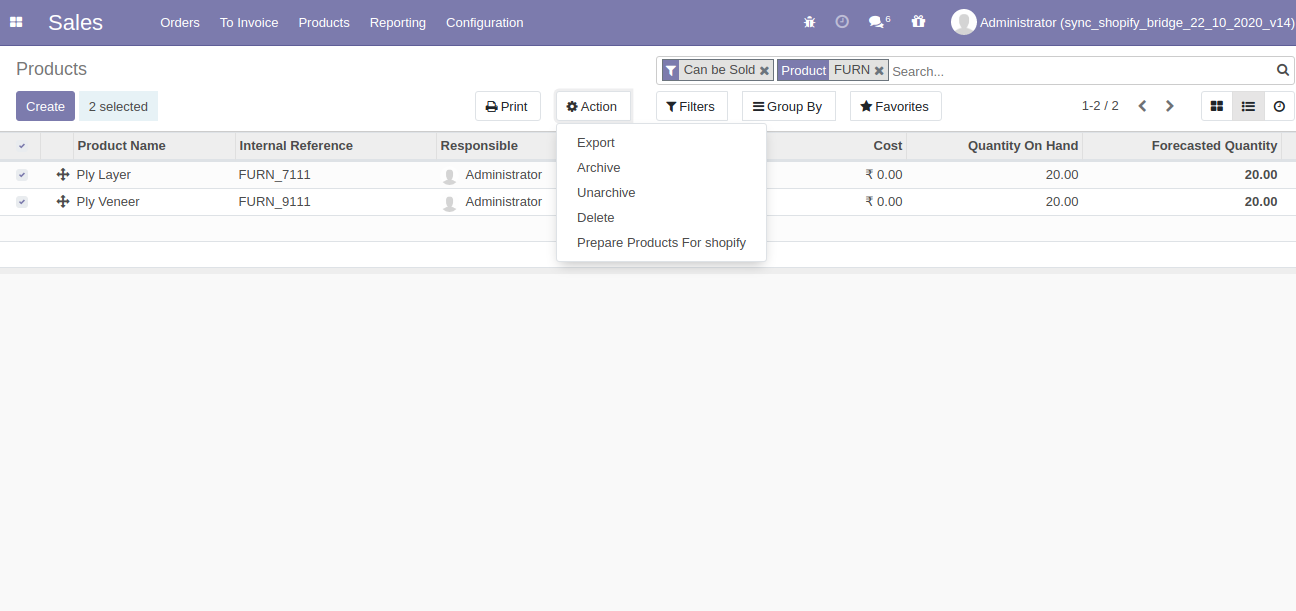Go to next page arrow

click(1170, 106)
